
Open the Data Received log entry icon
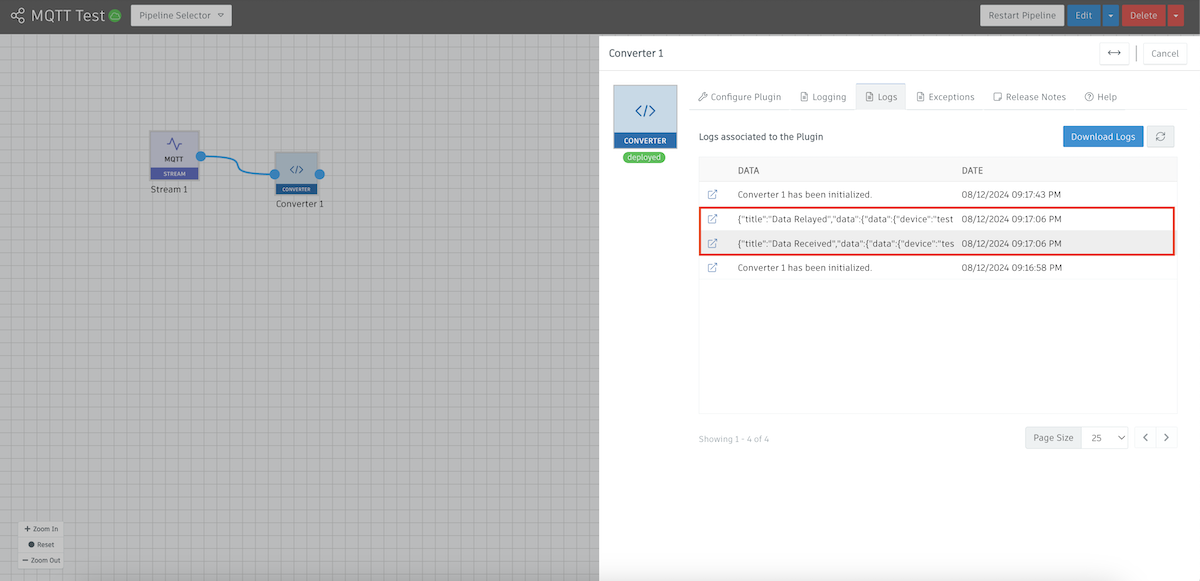(x=712, y=243)
